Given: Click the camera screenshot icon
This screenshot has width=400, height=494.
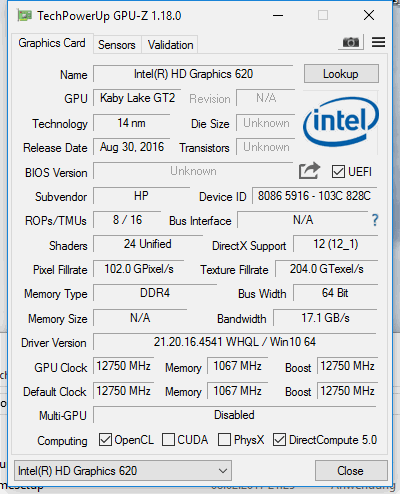Looking at the screenshot, I should click(x=351, y=42).
